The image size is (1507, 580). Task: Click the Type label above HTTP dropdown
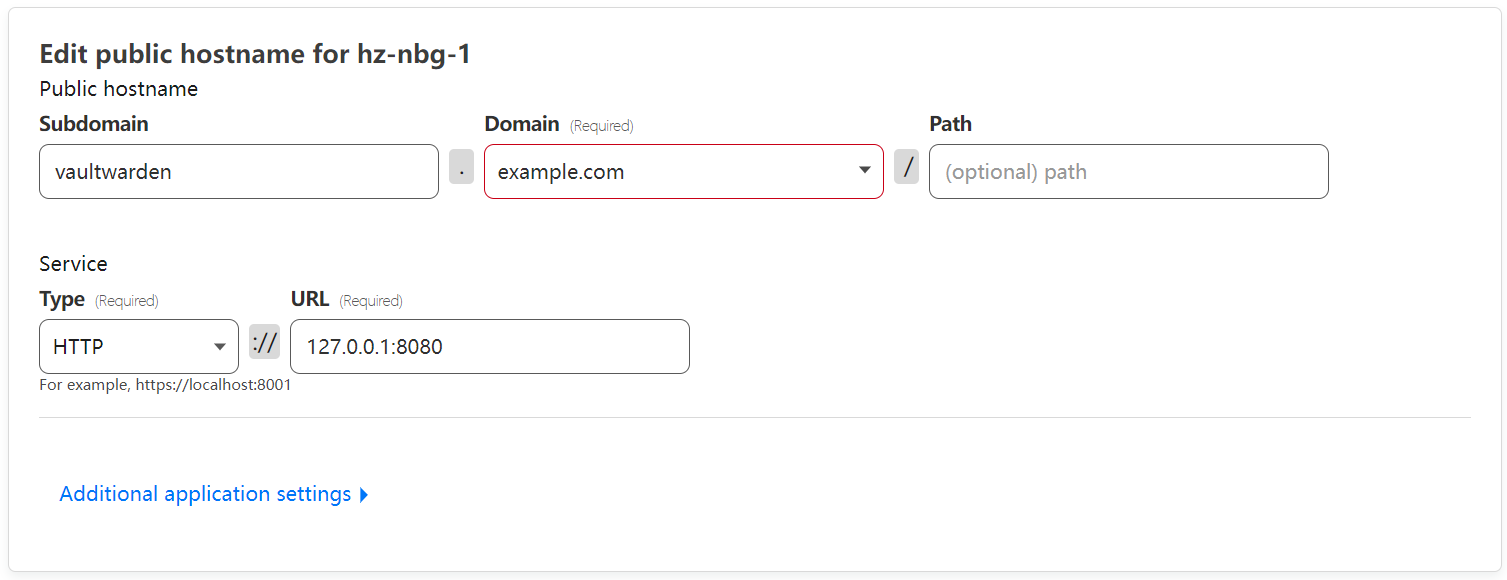click(62, 299)
